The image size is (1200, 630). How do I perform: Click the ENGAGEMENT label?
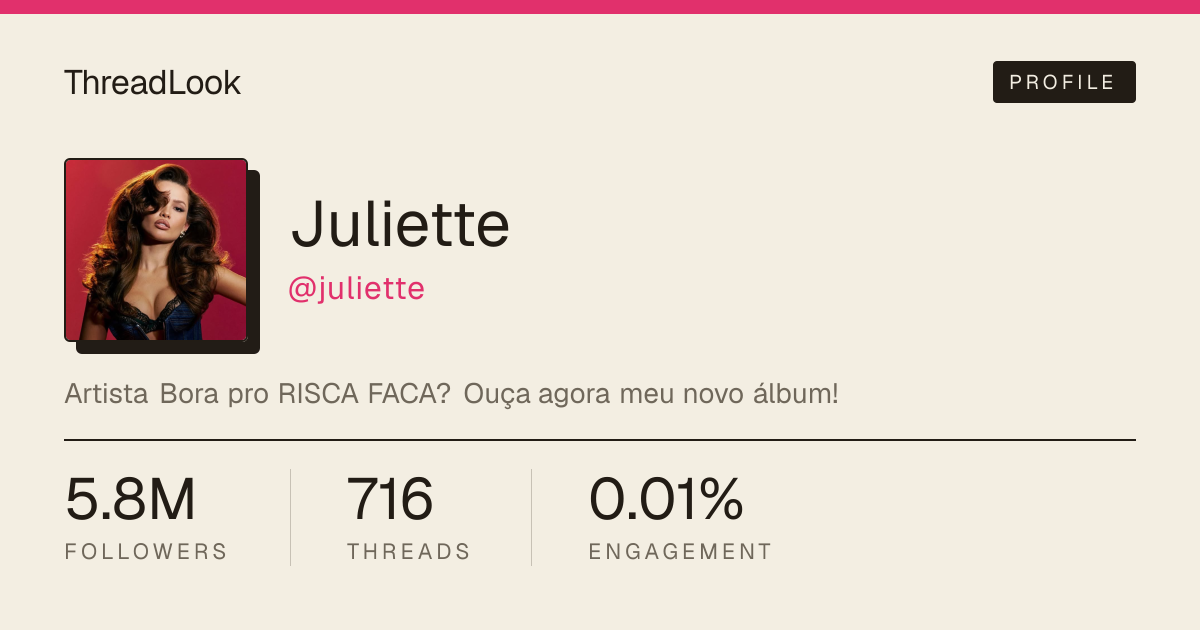(x=680, y=552)
